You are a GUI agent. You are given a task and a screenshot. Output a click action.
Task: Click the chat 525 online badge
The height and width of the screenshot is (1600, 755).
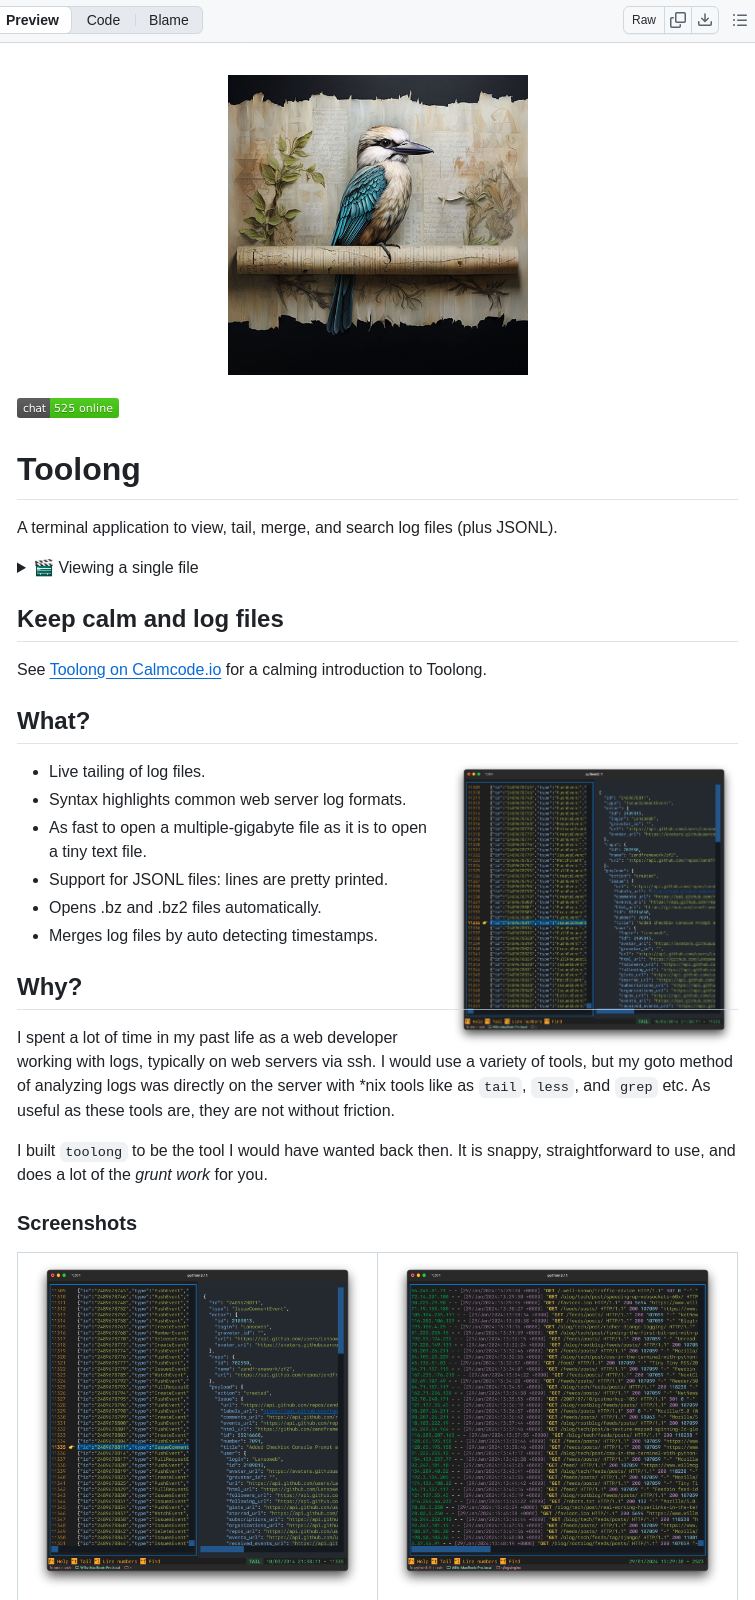click(68, 408)
